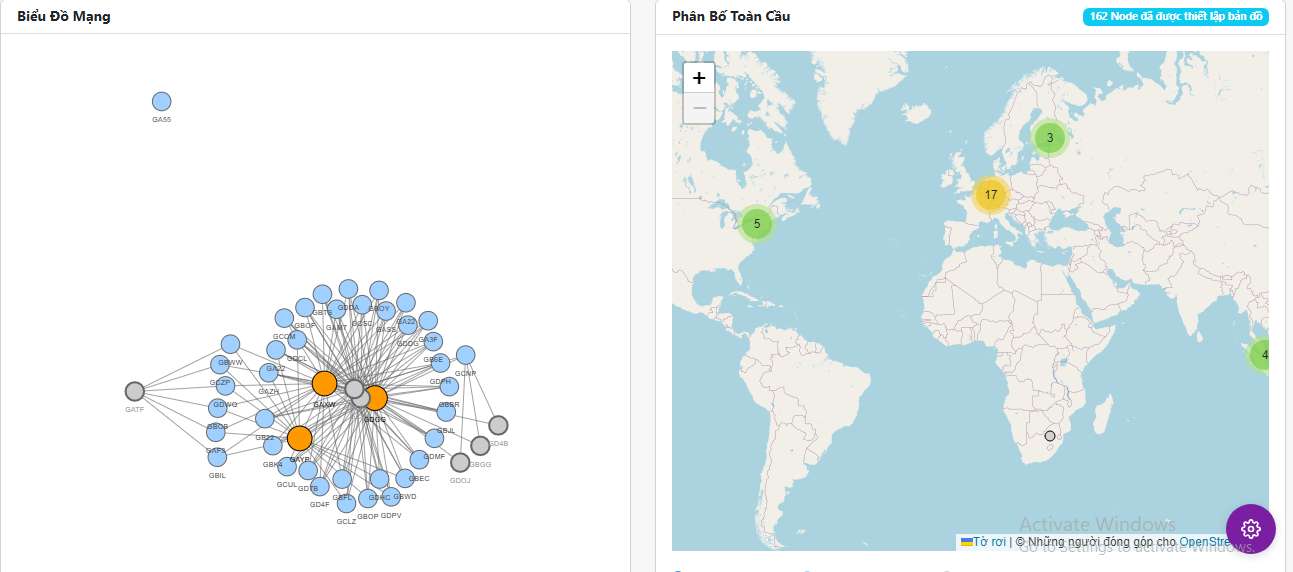
Task: Select the grey GDOJ node
Action: pos(460,462)
